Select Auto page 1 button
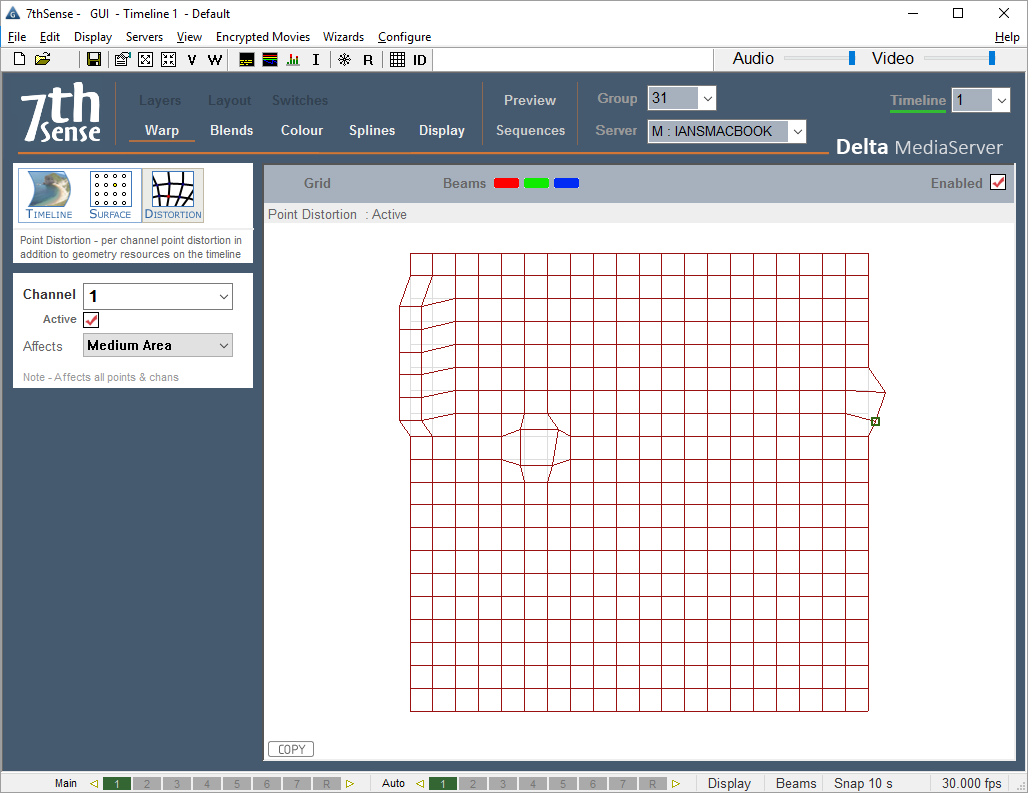The width and height of the screenshot is (1028, 793). coord(443,783)
